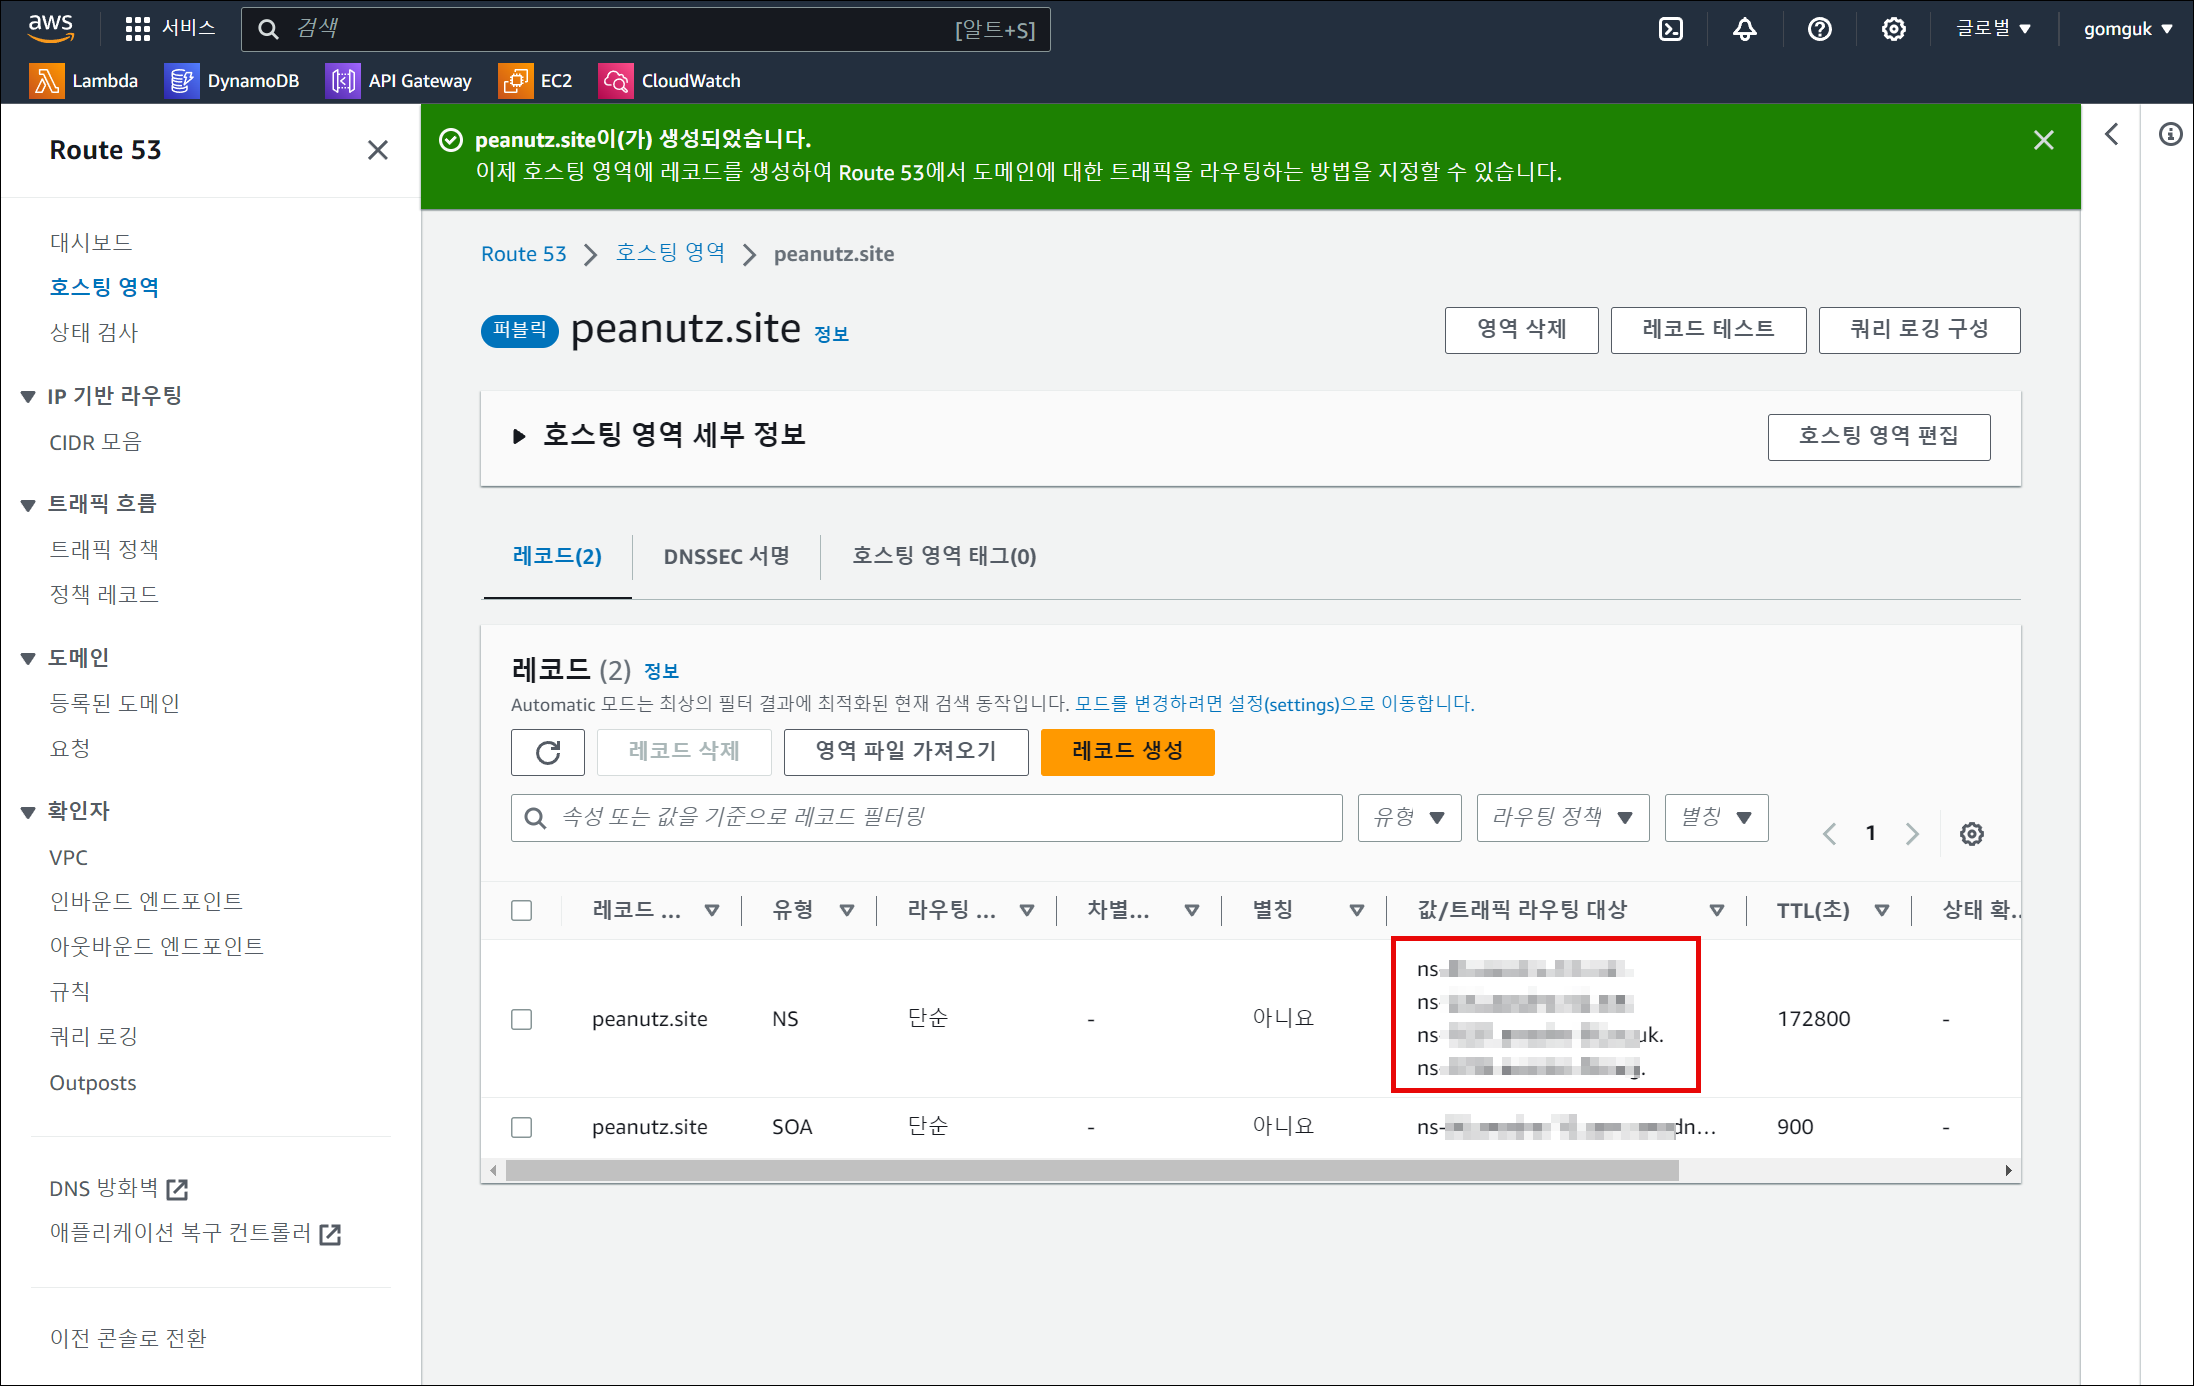Open the CloudWatch shortcut icon
Viewport: 2194px width, 1386px height.
(x=615, y=81)
